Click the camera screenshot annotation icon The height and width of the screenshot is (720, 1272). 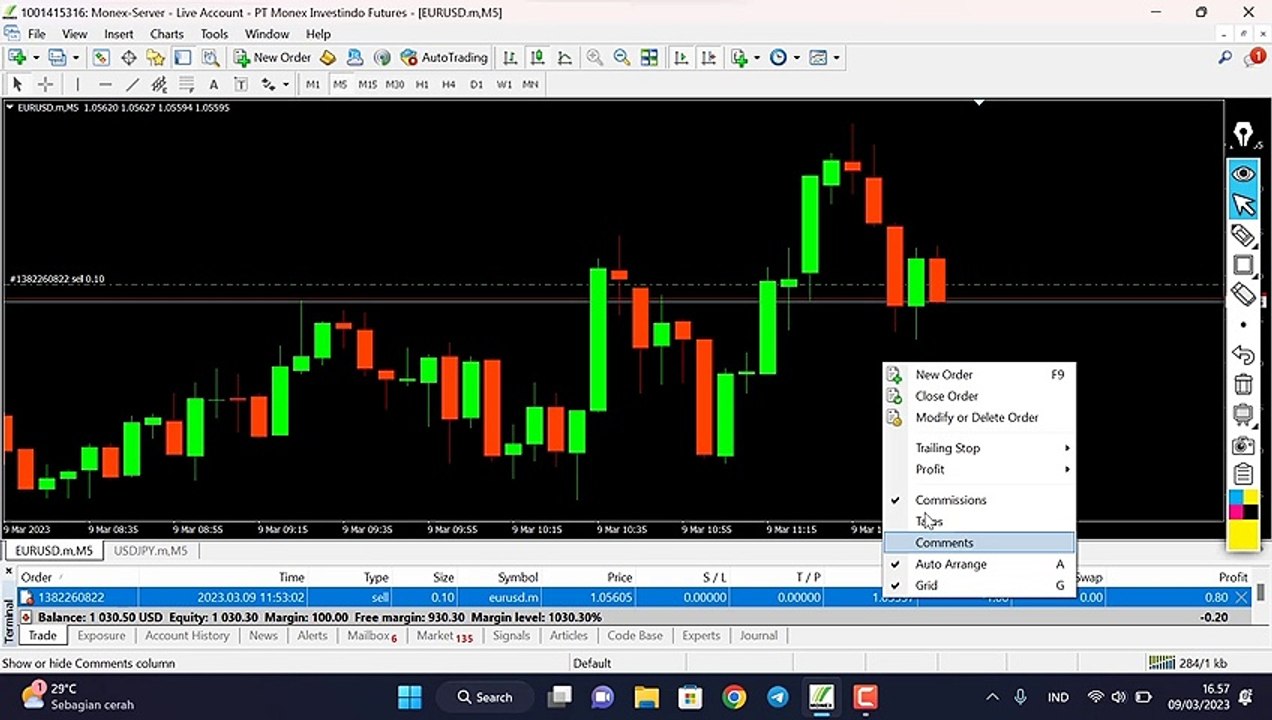pos(1243,445)
